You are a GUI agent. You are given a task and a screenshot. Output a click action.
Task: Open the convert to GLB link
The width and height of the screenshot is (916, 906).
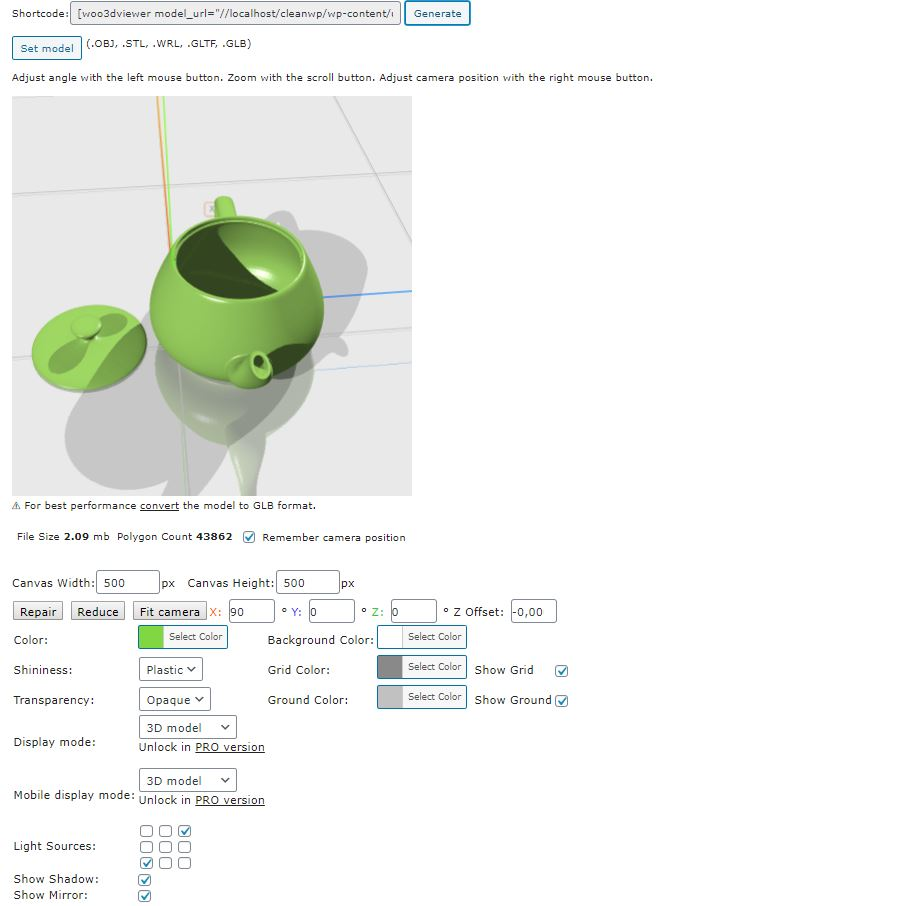(159, 505)
